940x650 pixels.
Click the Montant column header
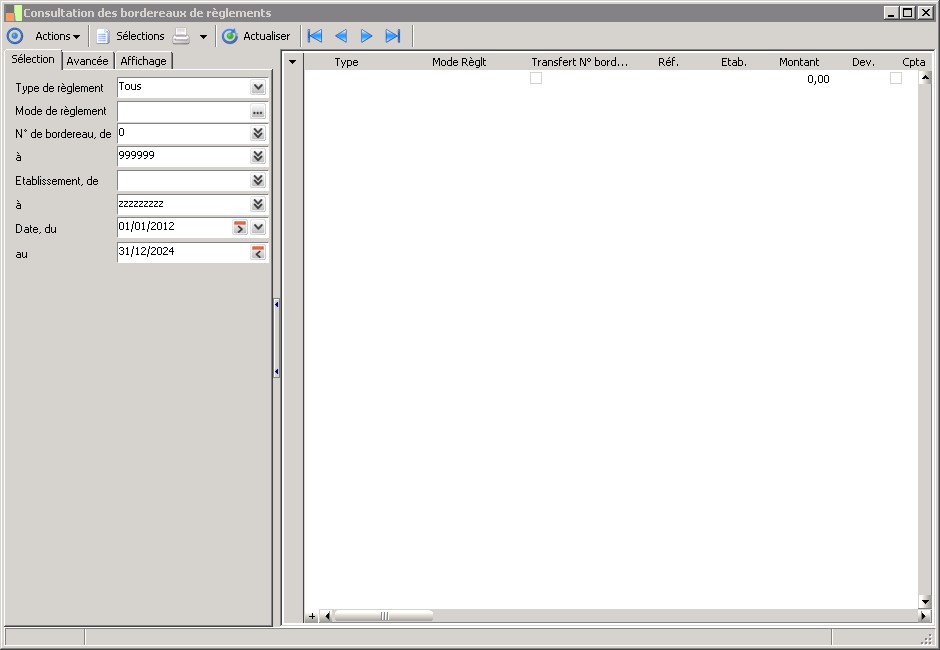[x=799, y=62]
